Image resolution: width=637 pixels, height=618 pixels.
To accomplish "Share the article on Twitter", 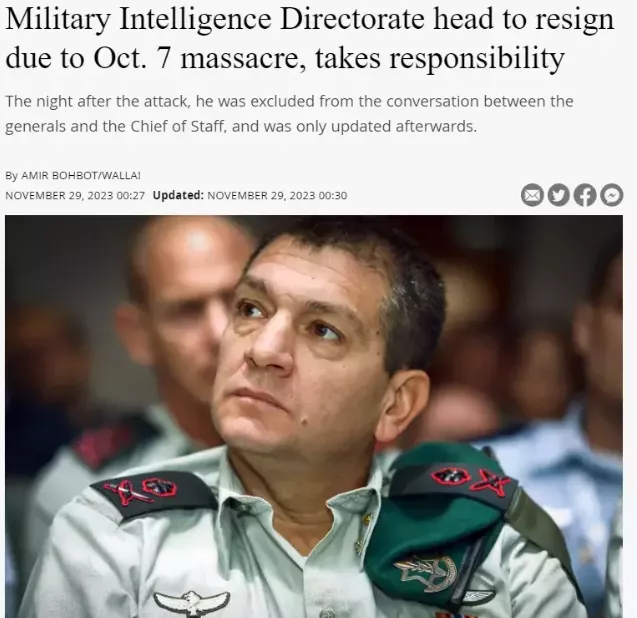I will pos(558,195).
